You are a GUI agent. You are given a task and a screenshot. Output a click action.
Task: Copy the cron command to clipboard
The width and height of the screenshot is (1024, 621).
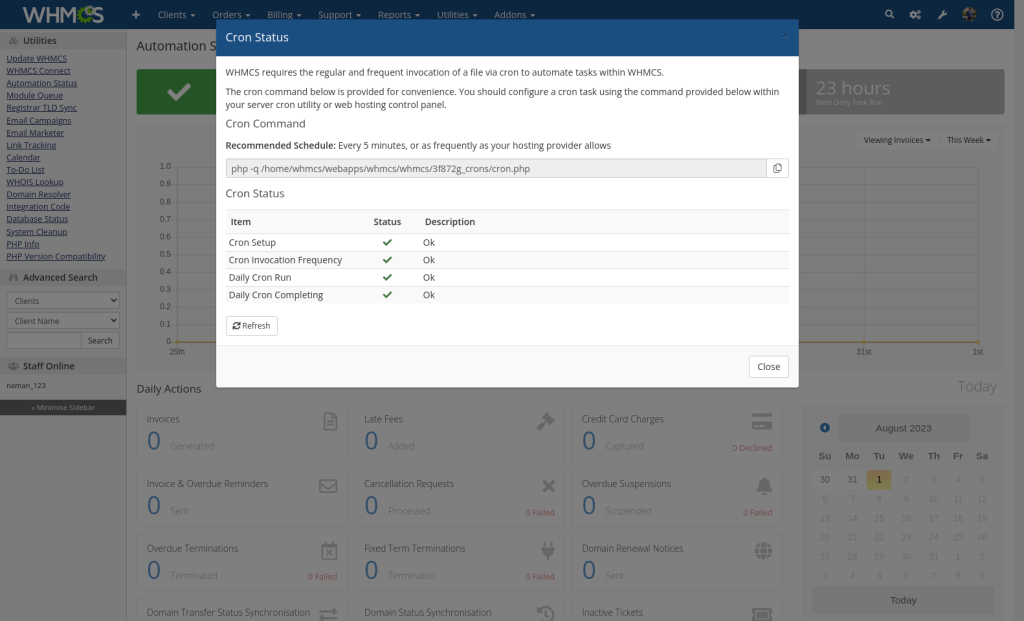(777, 168)
